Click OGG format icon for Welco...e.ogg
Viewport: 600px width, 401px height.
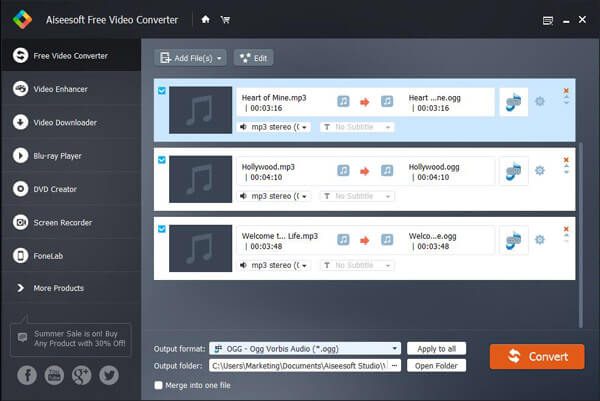(x=514, y=240)
